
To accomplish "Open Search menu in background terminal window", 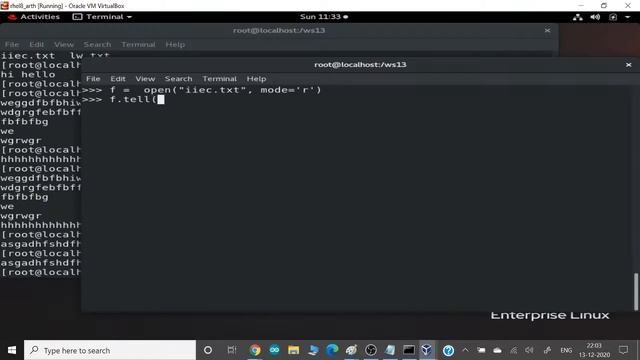I will click(97, 44).
